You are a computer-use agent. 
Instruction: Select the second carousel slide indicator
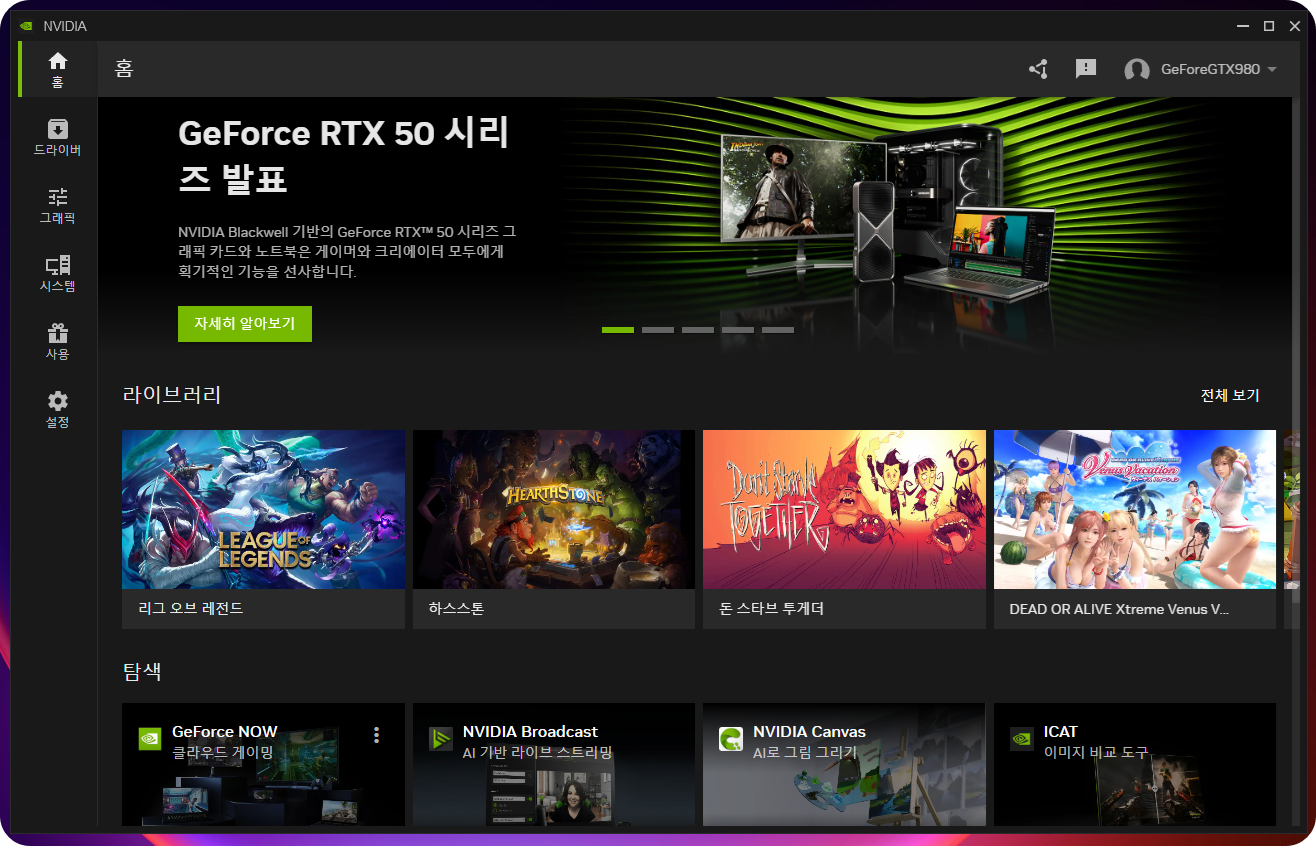click(658, 329)
